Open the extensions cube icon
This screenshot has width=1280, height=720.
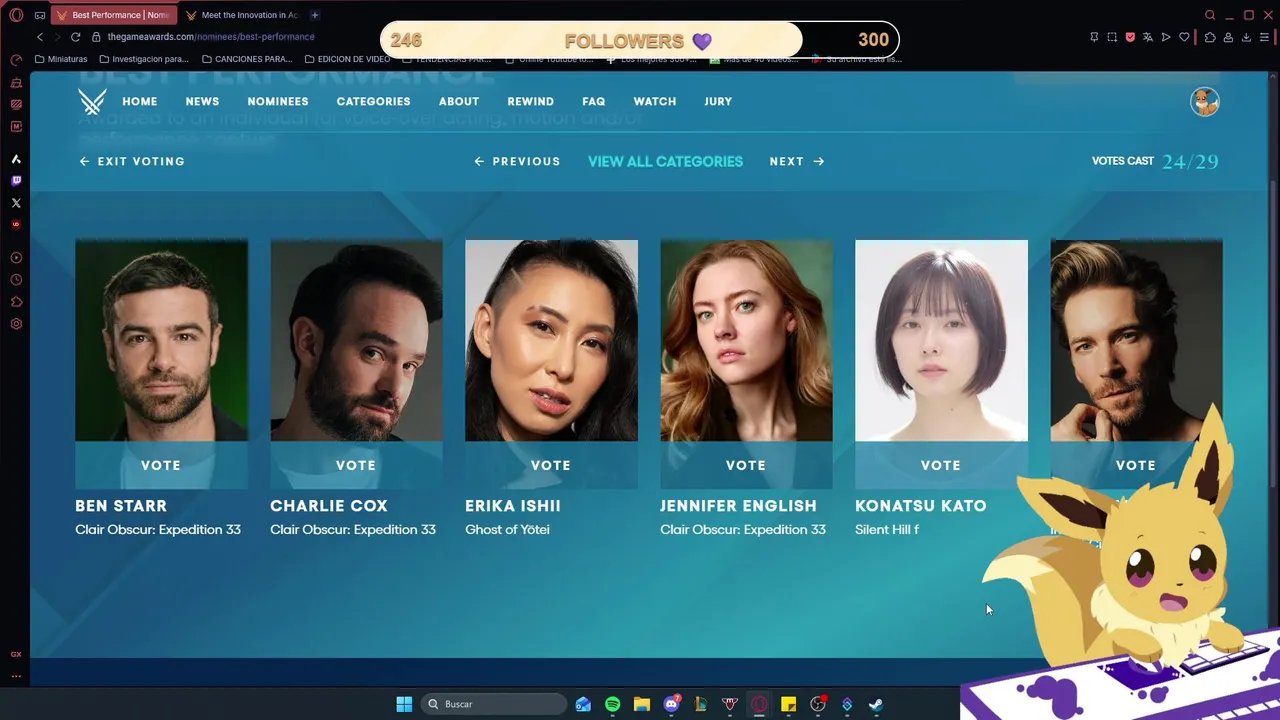pos(1210,37)
